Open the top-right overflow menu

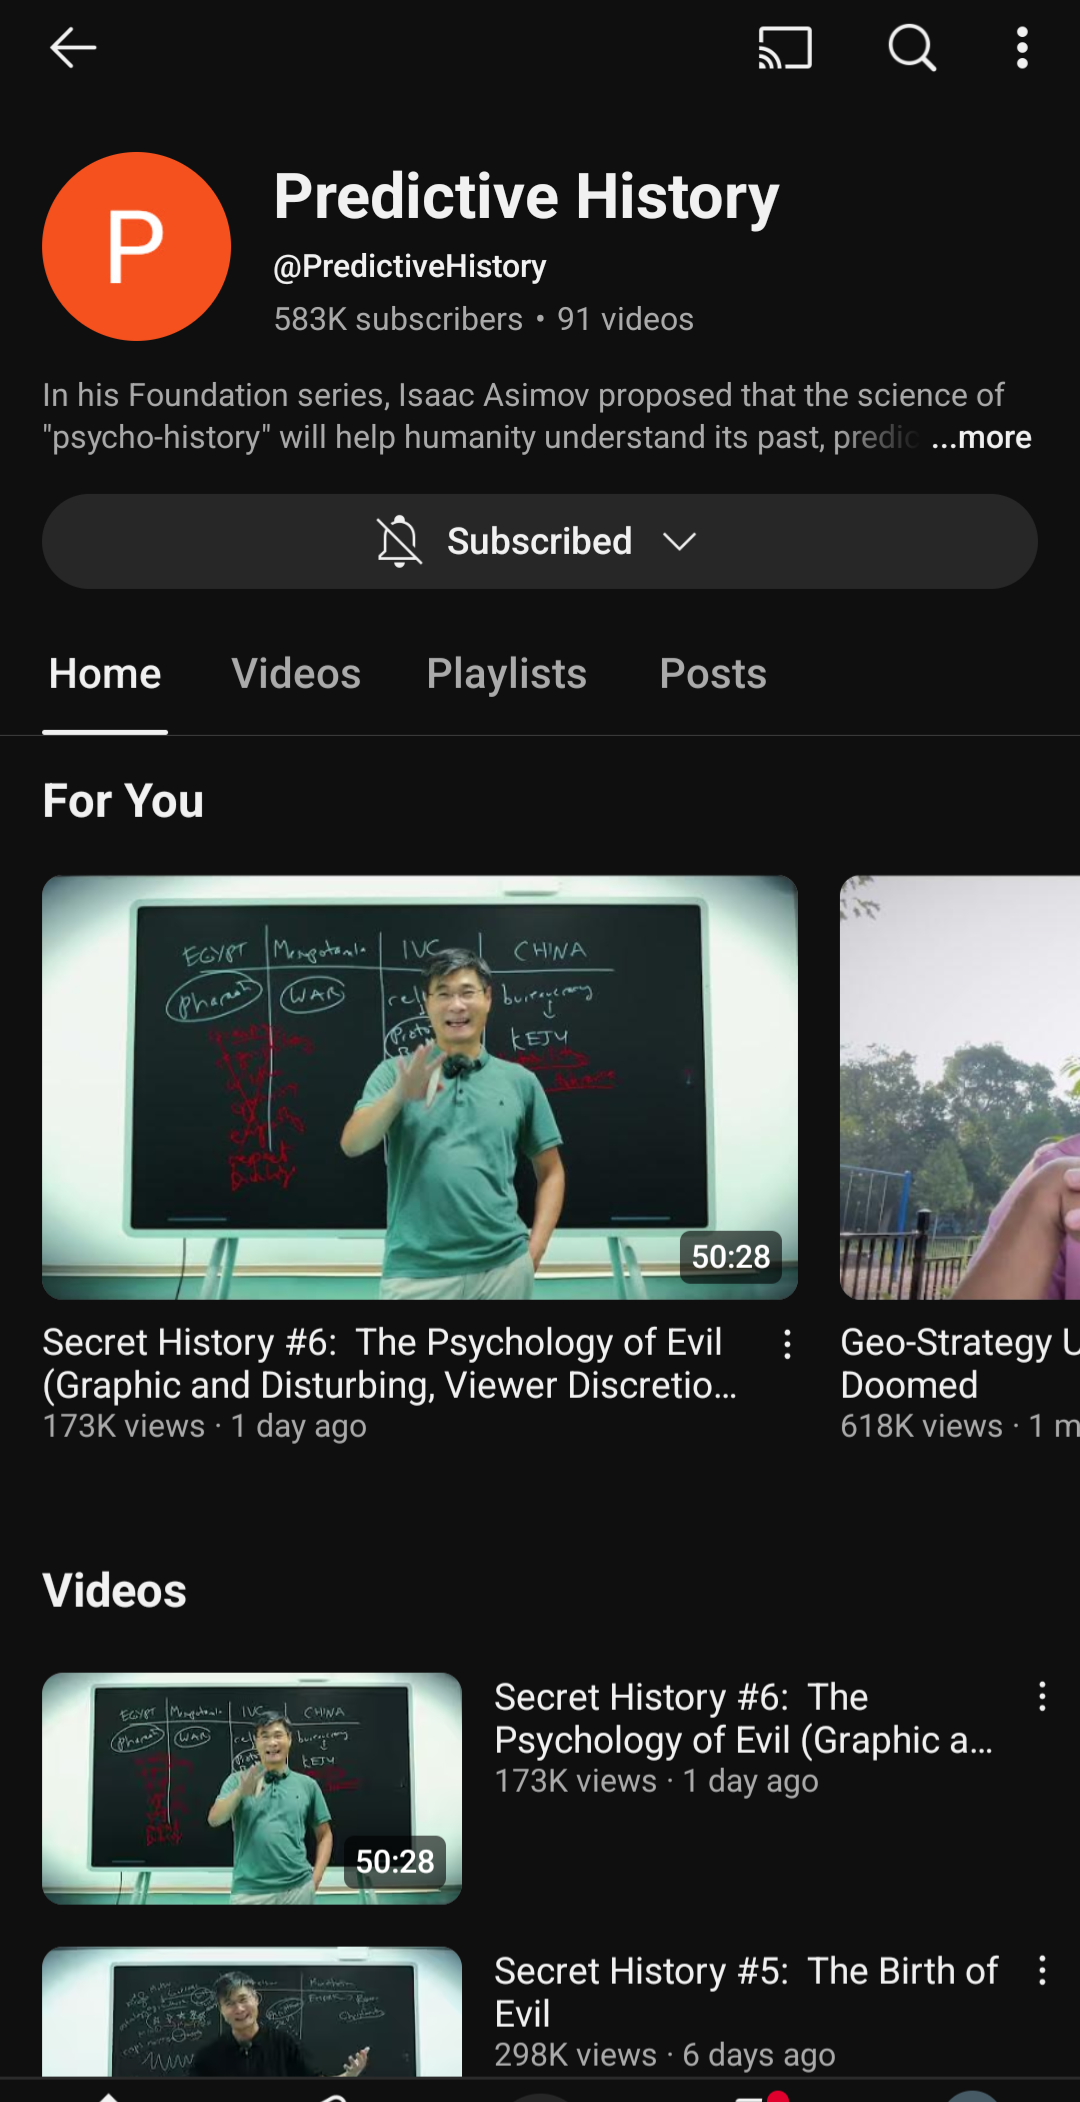[1022, 47]
